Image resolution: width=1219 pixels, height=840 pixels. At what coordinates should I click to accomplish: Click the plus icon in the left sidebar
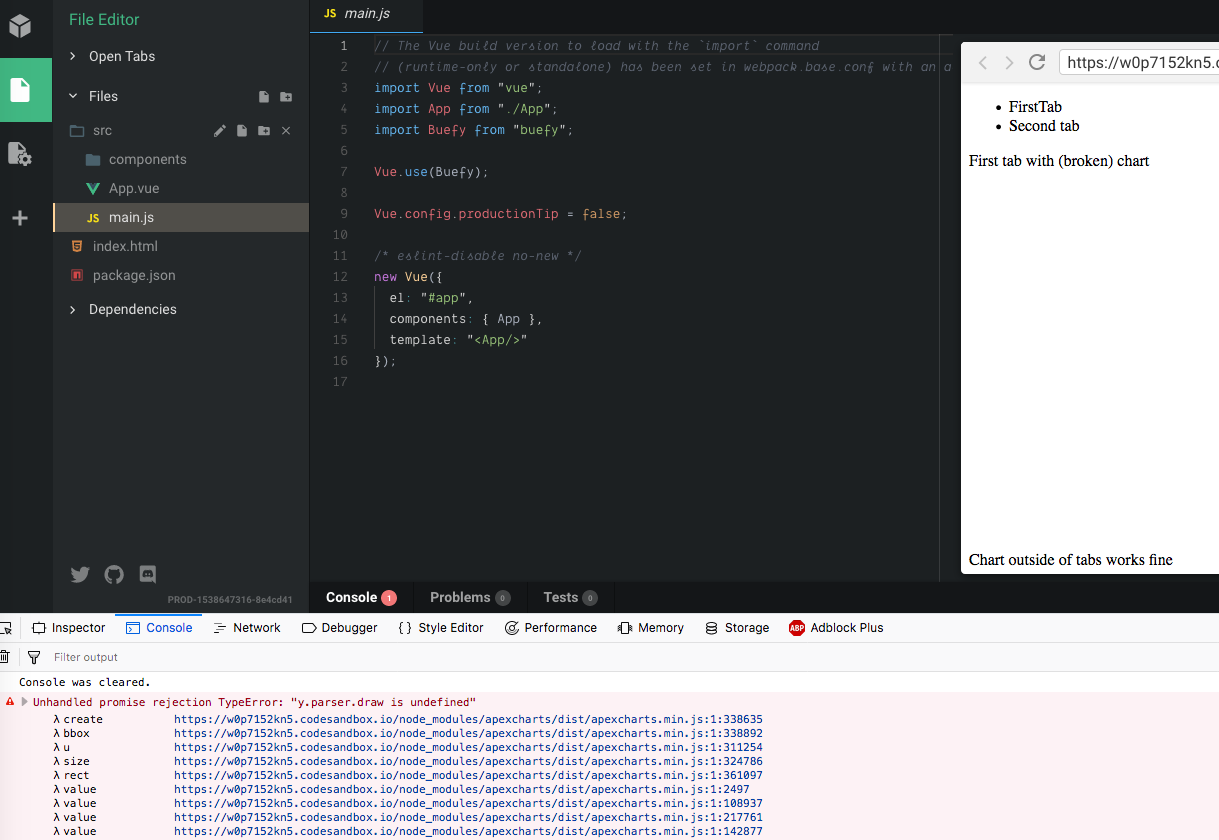click(x=20, y=217)
